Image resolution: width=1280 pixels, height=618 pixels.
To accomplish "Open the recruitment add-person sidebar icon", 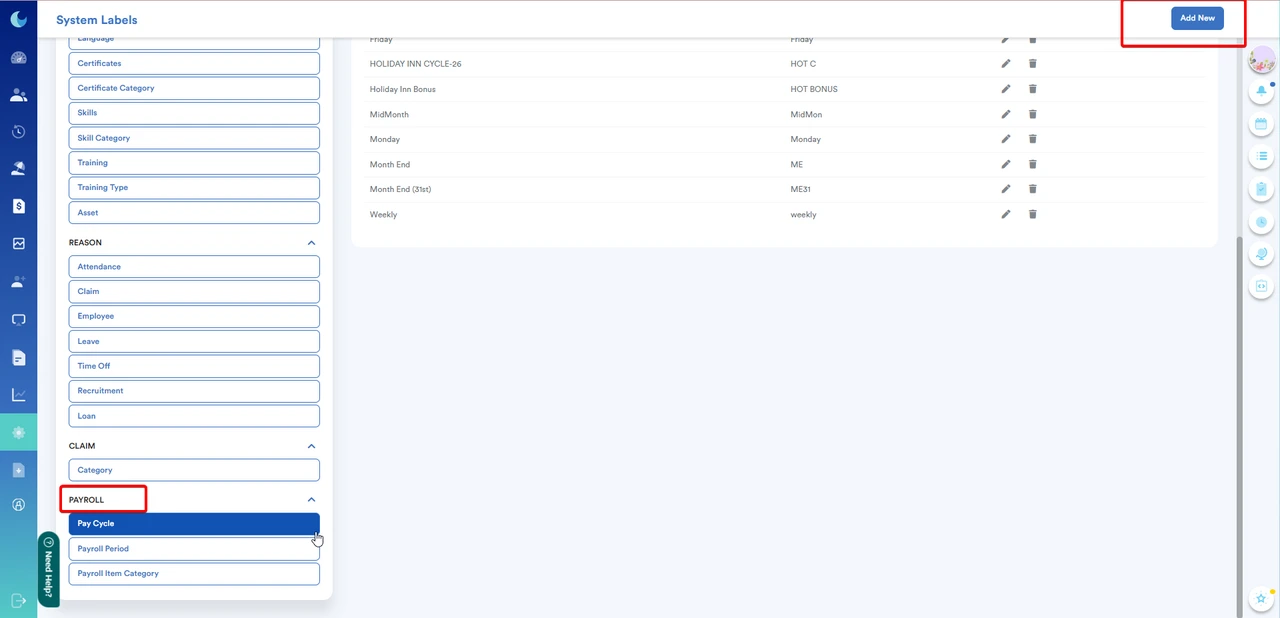I will [x=18, y=282].
